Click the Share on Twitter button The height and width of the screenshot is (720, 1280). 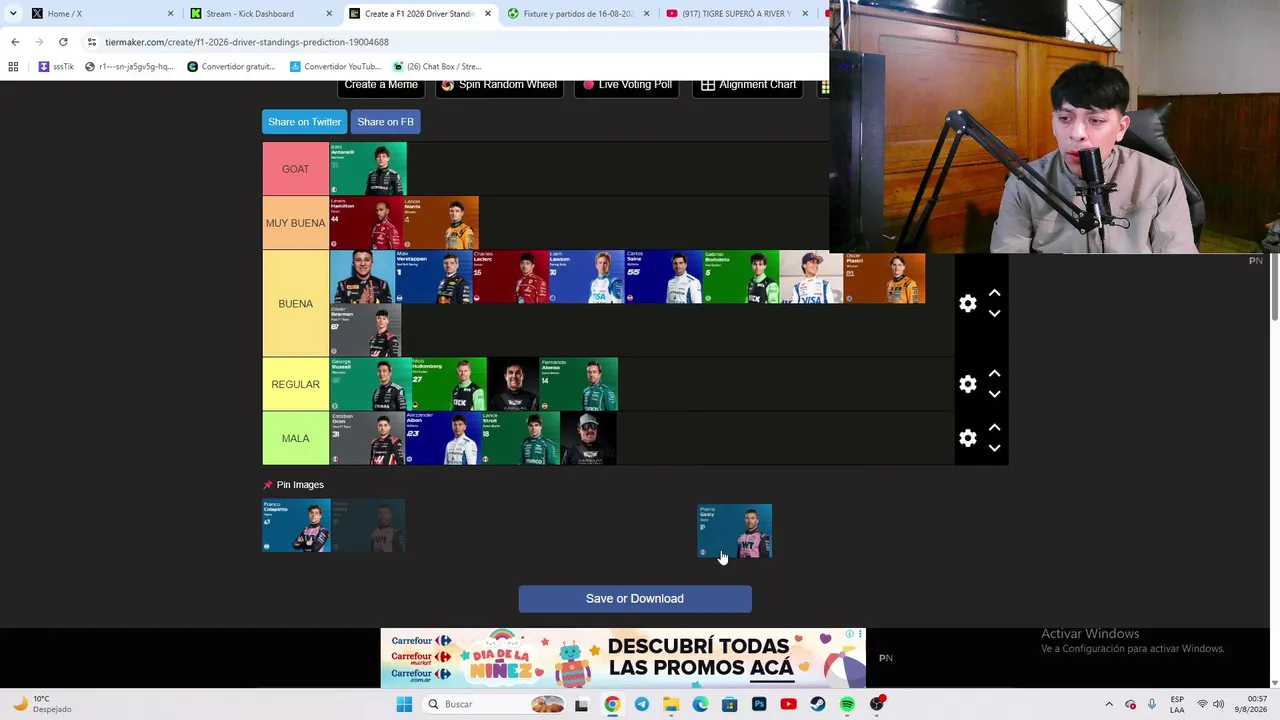click(305, 122)
